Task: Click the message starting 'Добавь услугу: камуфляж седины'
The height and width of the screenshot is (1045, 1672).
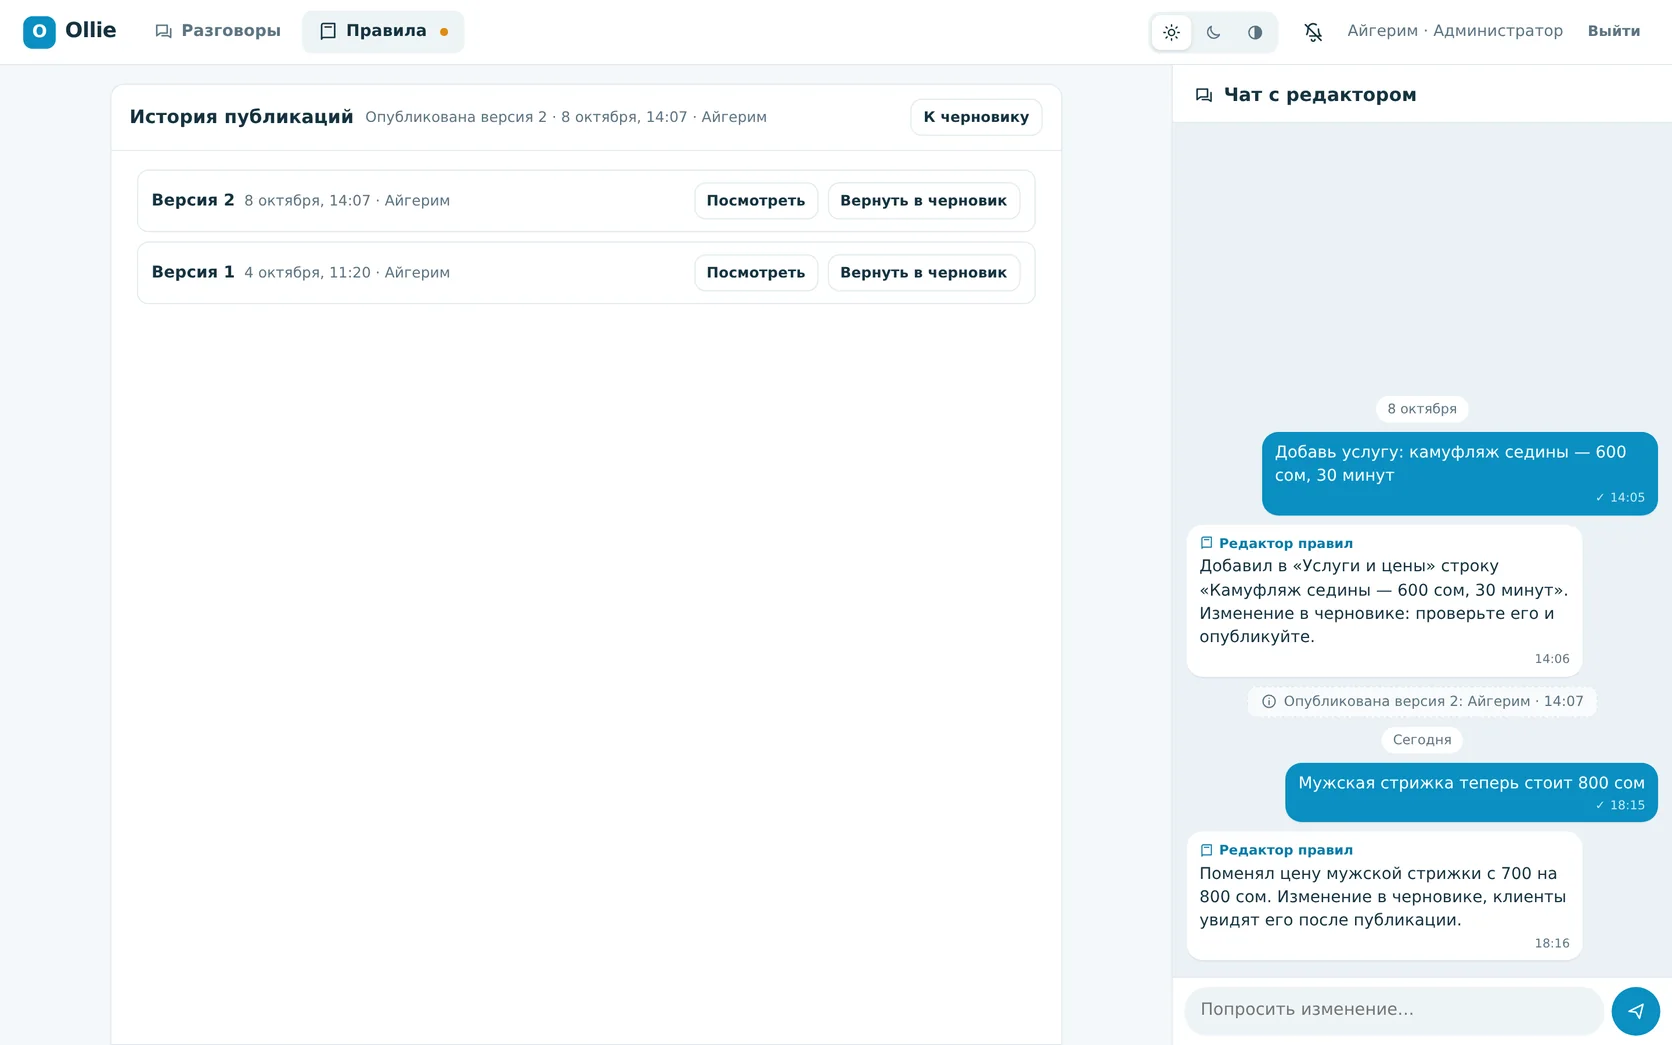Action: pos(1460,474)
